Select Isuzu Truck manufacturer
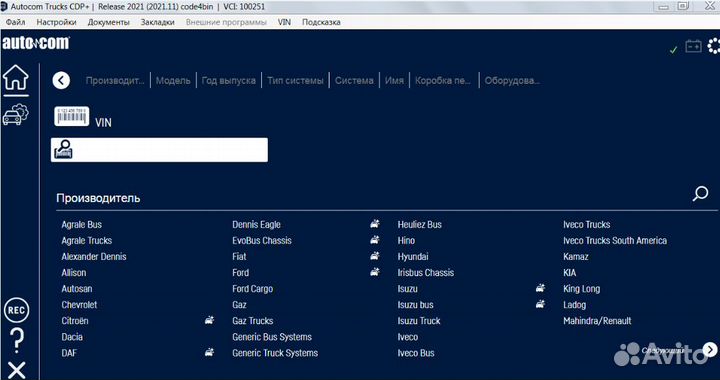720x380 pixels. (x=419, y=321)
